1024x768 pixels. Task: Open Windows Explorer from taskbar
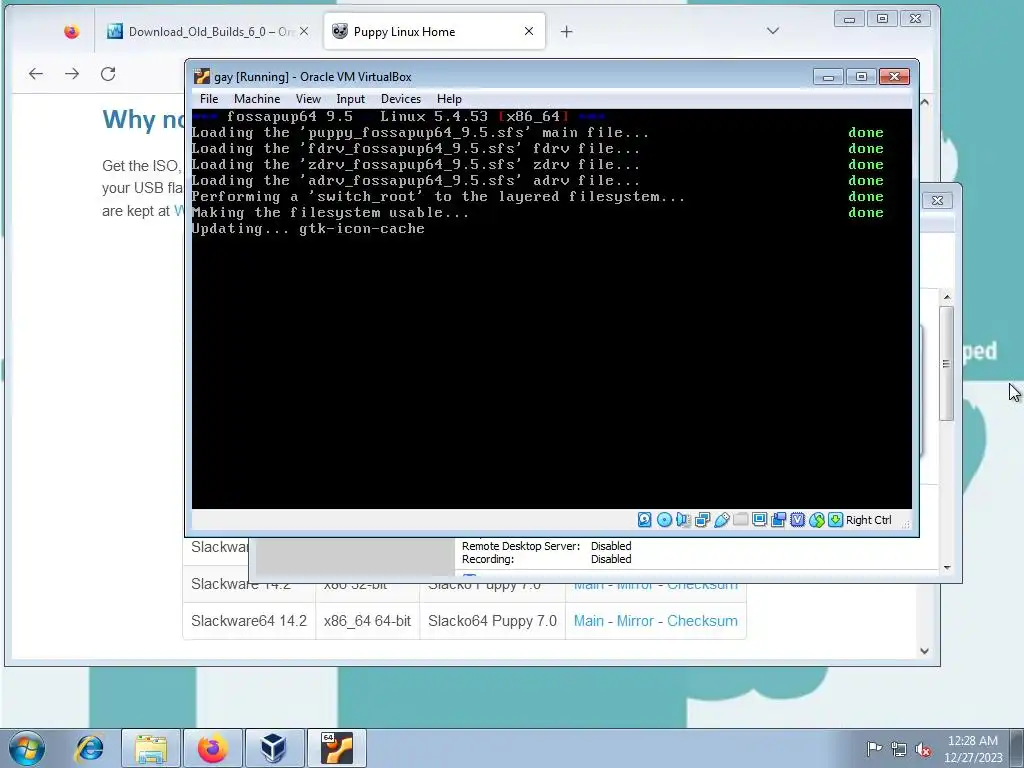[x=151, y=748]
